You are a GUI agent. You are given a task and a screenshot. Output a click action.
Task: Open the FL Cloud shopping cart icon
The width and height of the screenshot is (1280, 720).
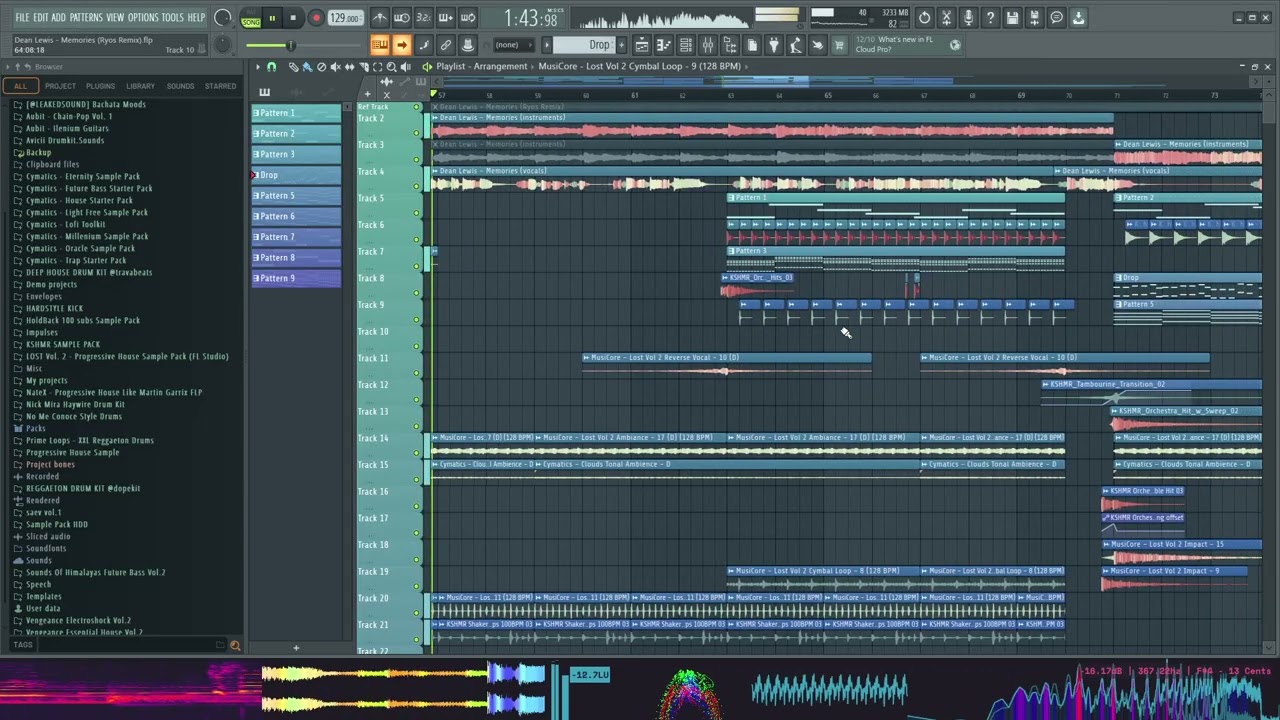(839, 45)
